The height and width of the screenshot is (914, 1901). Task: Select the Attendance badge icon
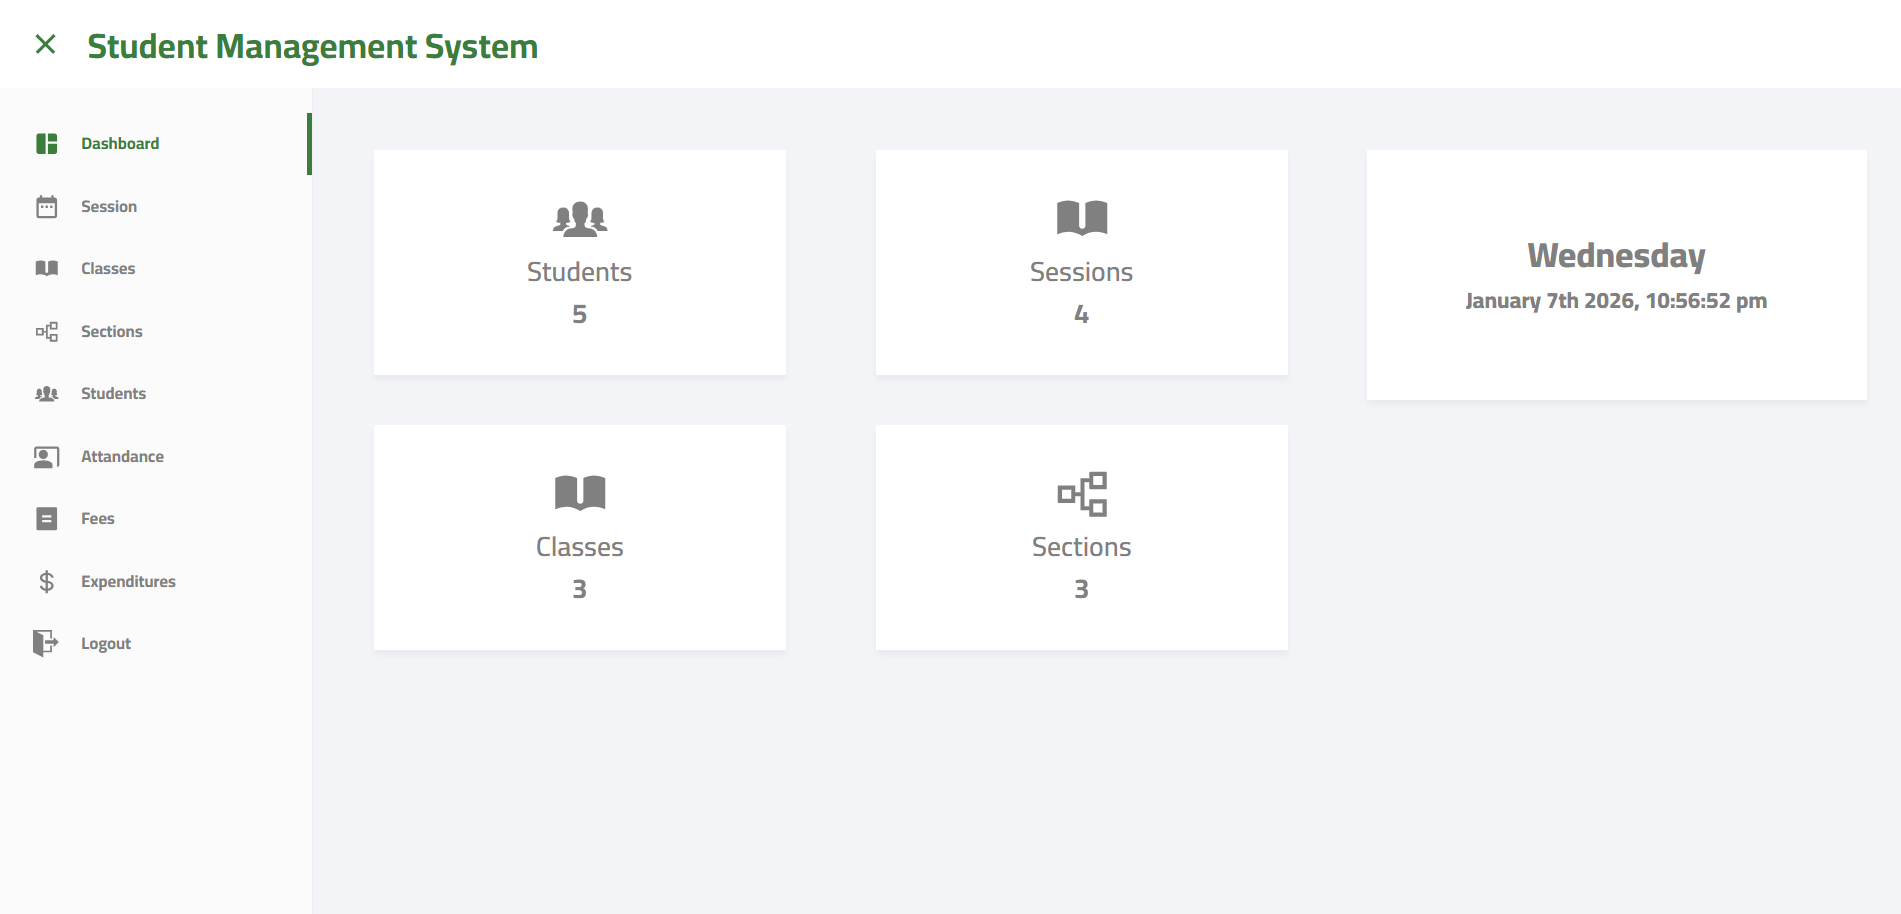tap(46, 456)
